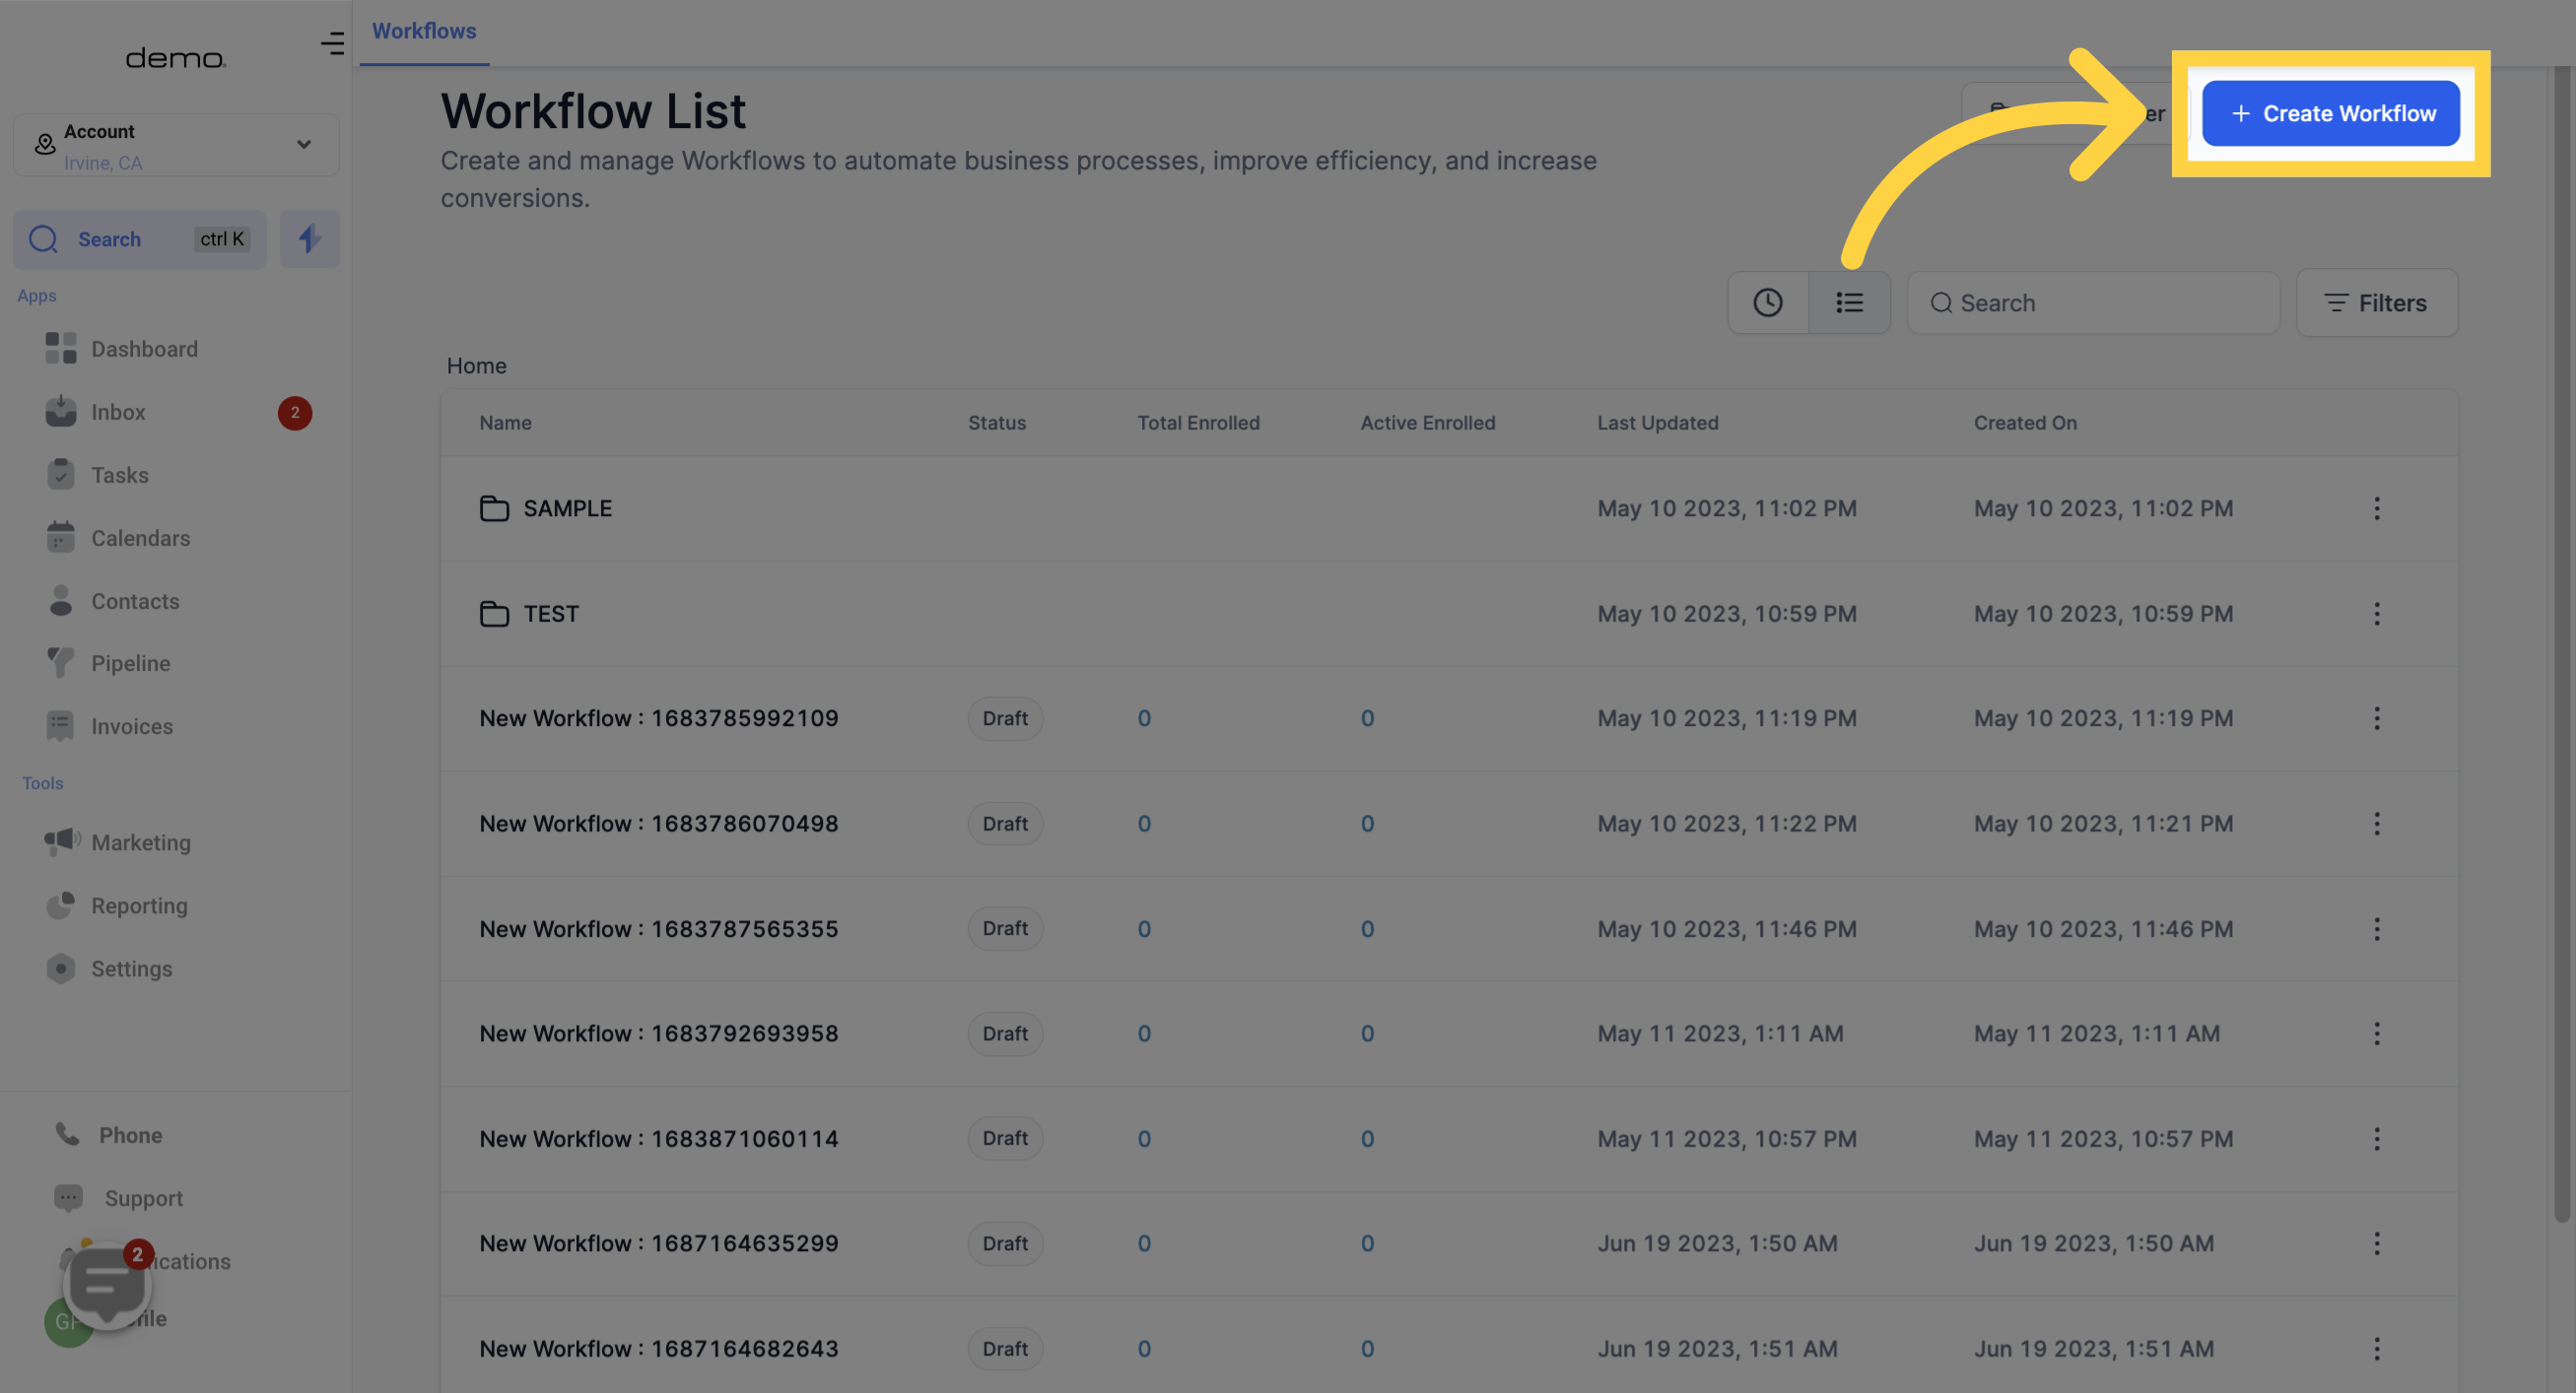
Task: Open options menu for SAMPLE folder
Action: [x=2377, y=508]
